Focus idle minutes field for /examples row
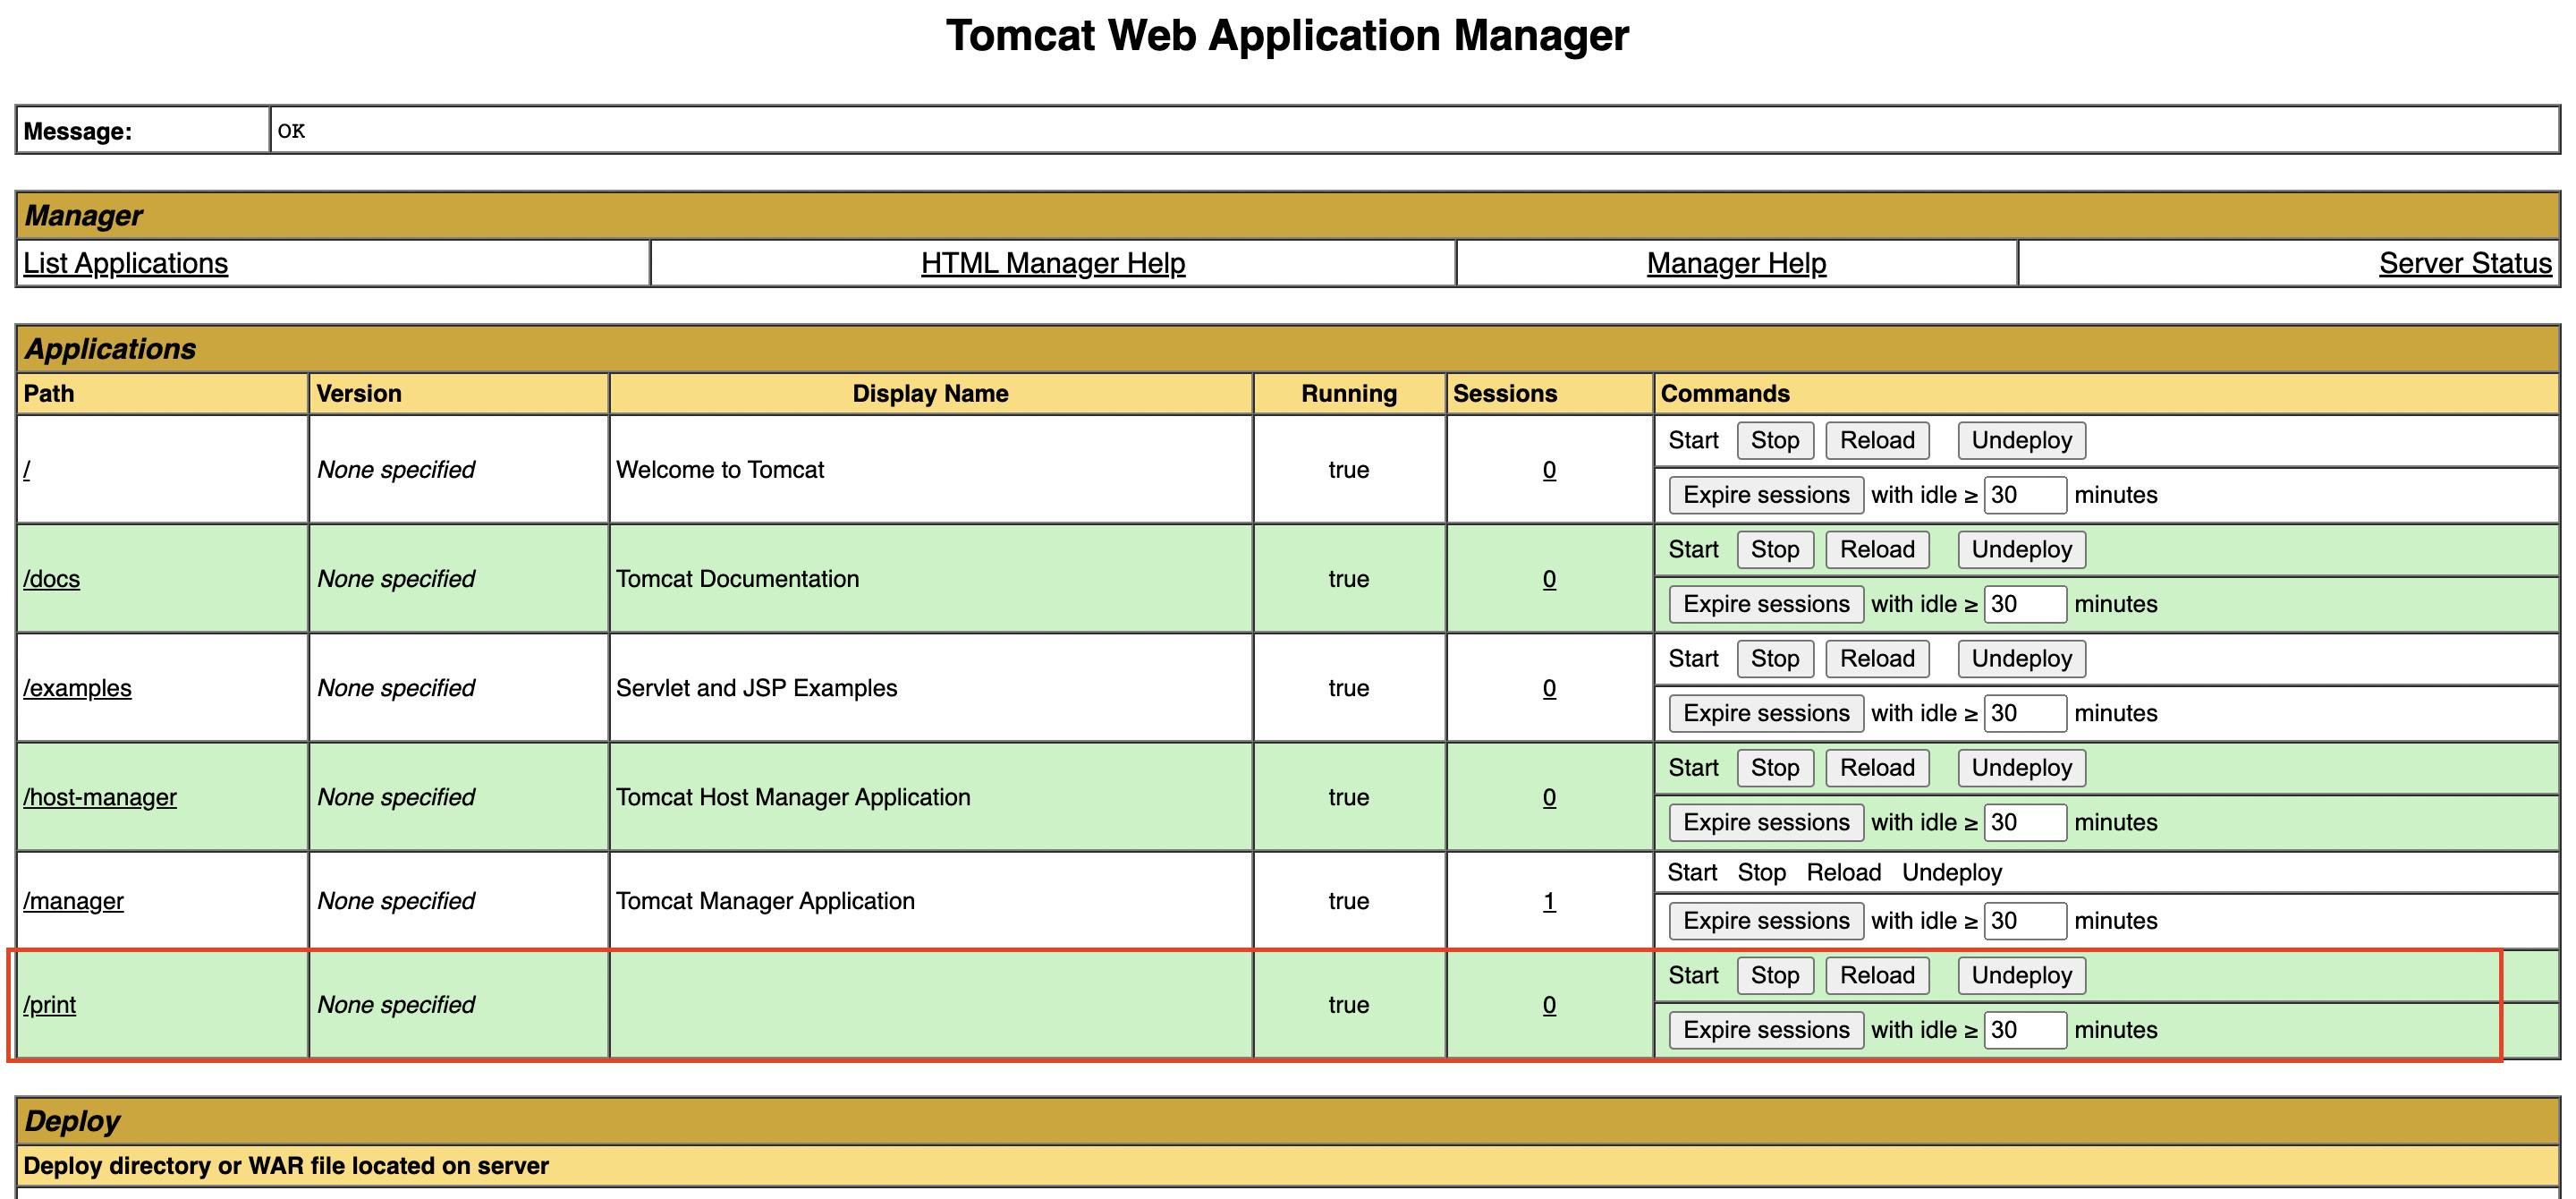This screenshot has width=2576, height=1199. click(x=2025, y=712)
